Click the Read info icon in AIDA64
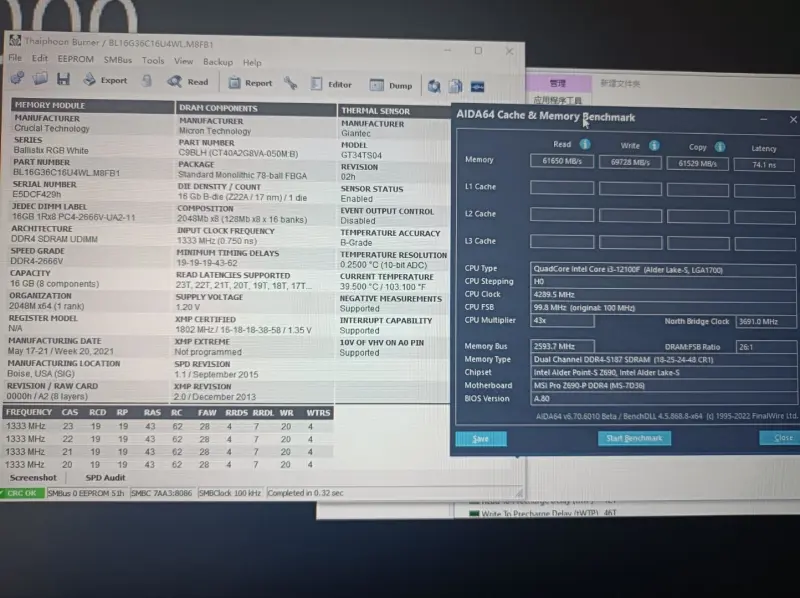 [585, 144]
